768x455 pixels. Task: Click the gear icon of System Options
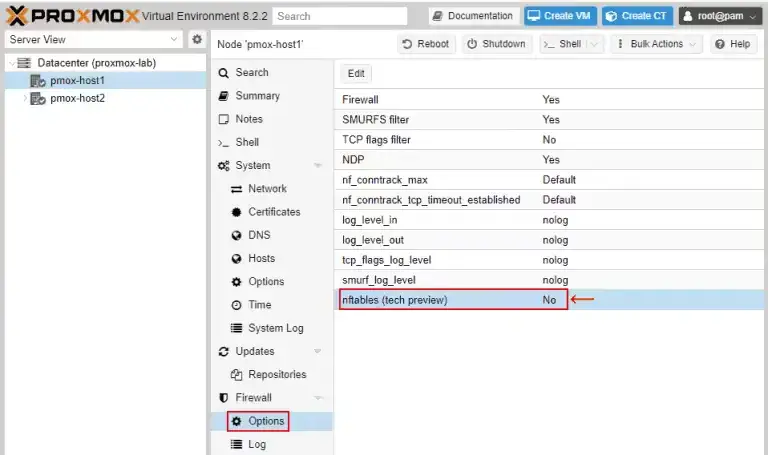[236, 282]
